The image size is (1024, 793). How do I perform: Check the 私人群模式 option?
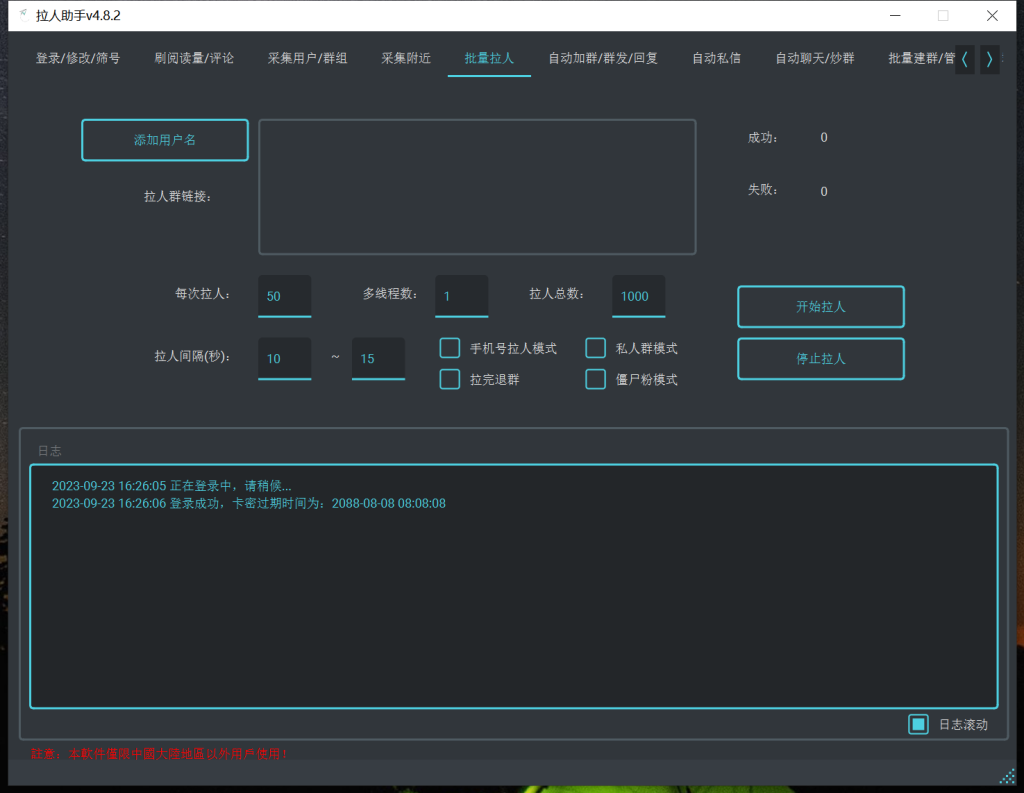[595, 348]
